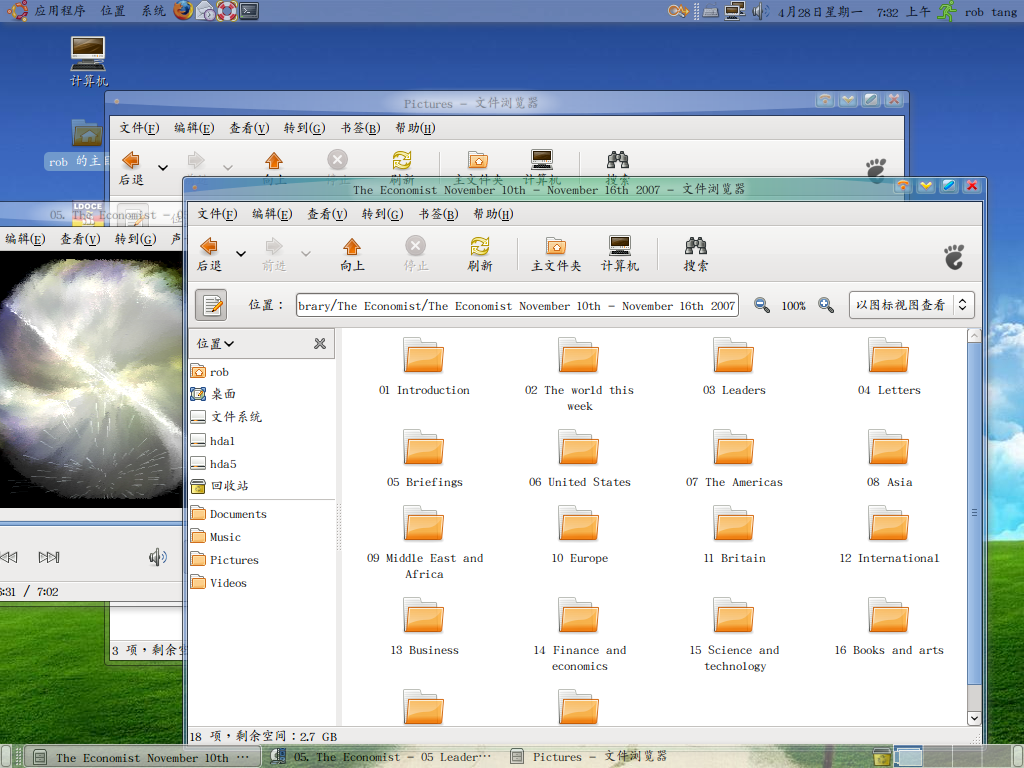This screenshot has height=768, width=1024.
Task: Select the 12 International folder
Action: pyautogui.click(x=889, y=535)
